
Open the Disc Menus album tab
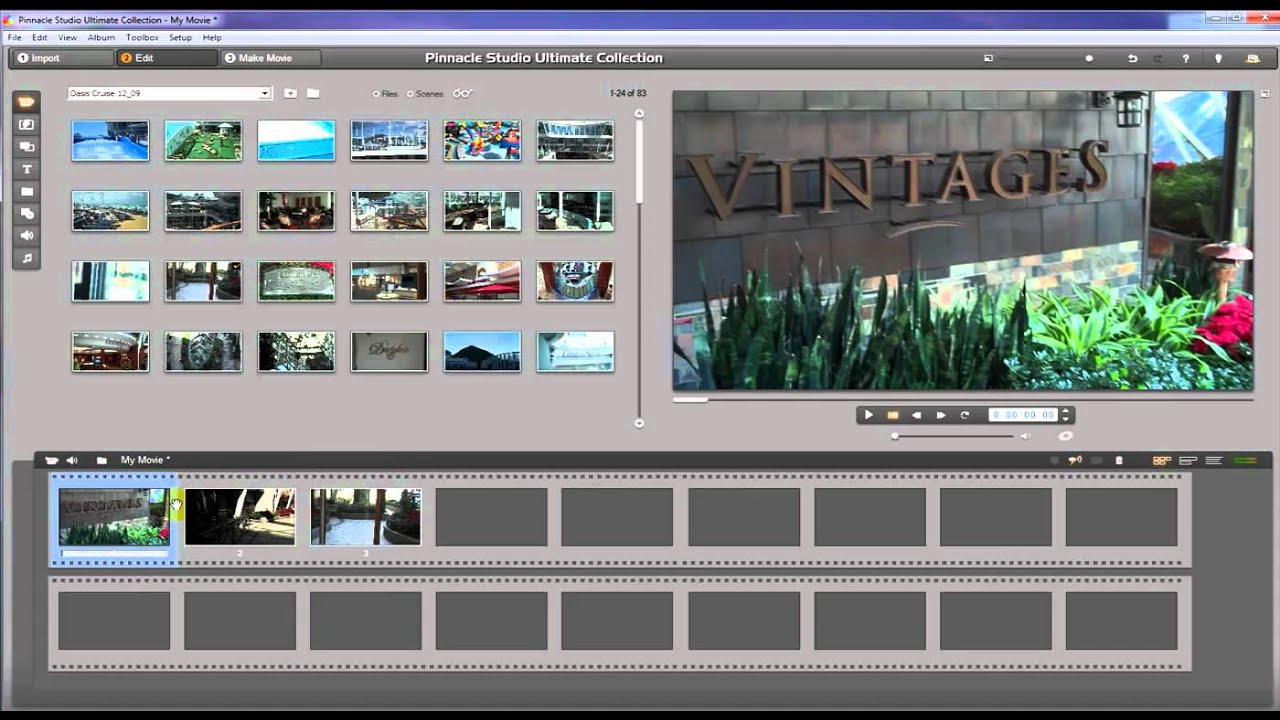(26, 213)
